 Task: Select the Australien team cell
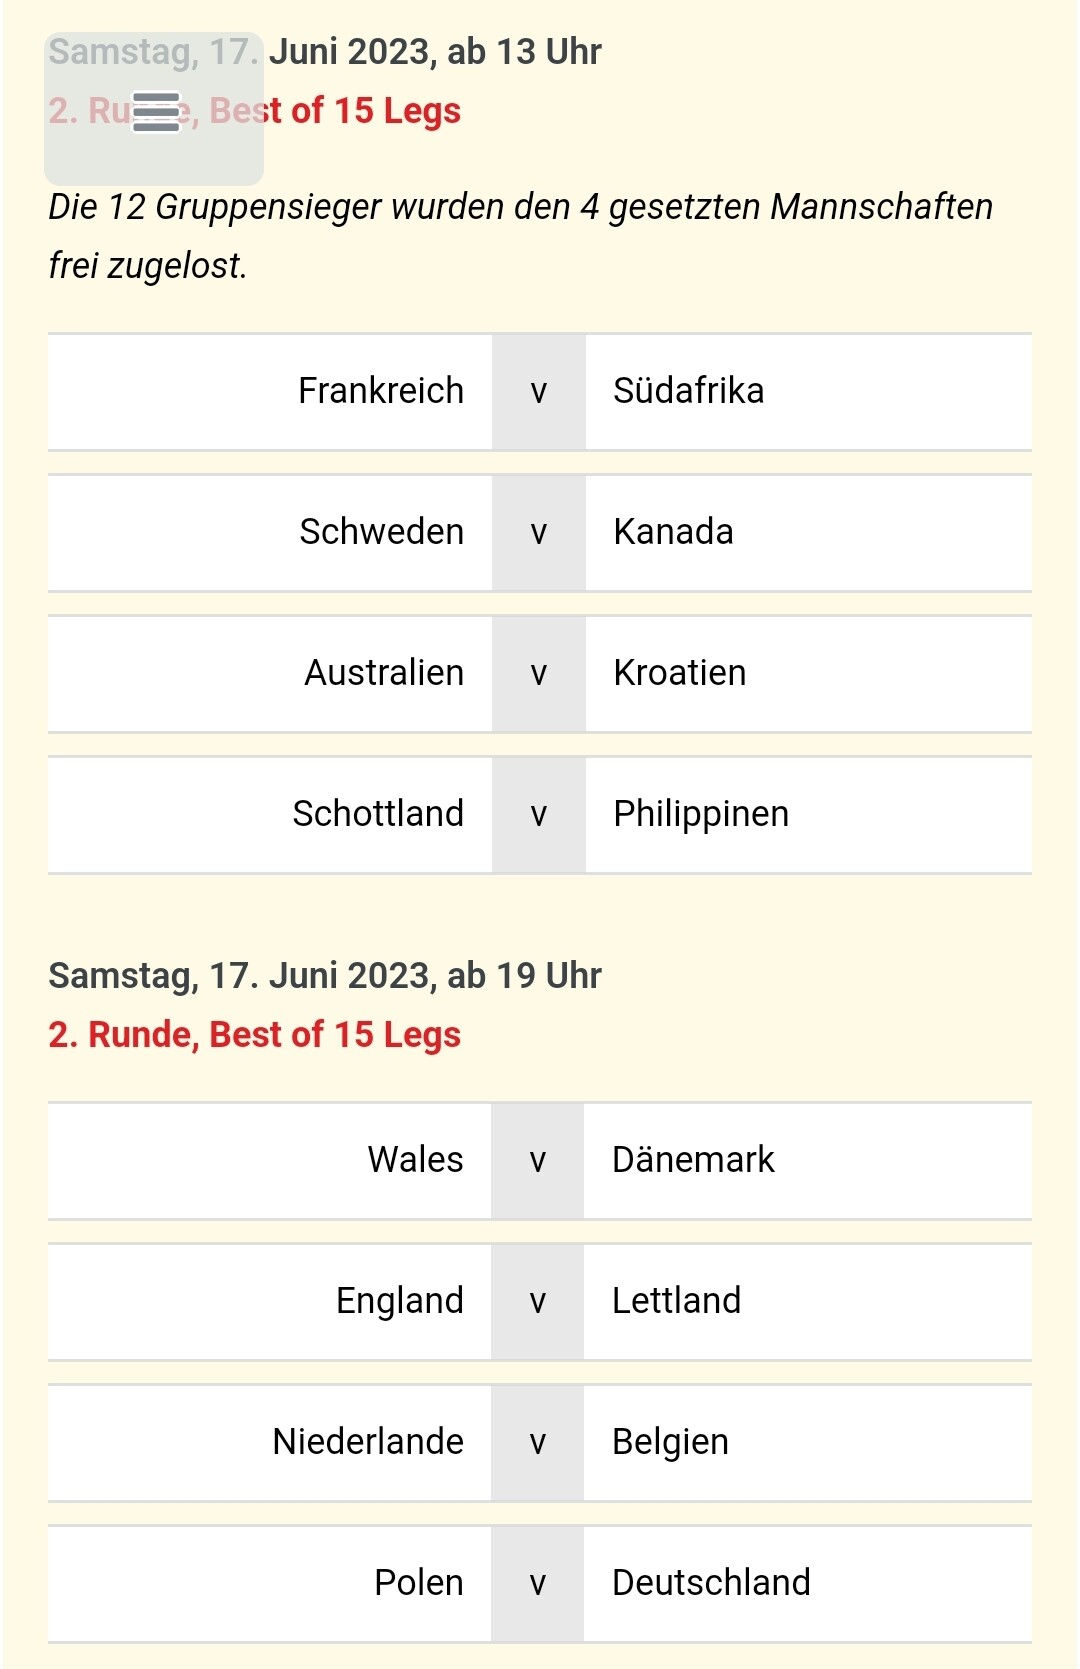(x=383, y=673)
